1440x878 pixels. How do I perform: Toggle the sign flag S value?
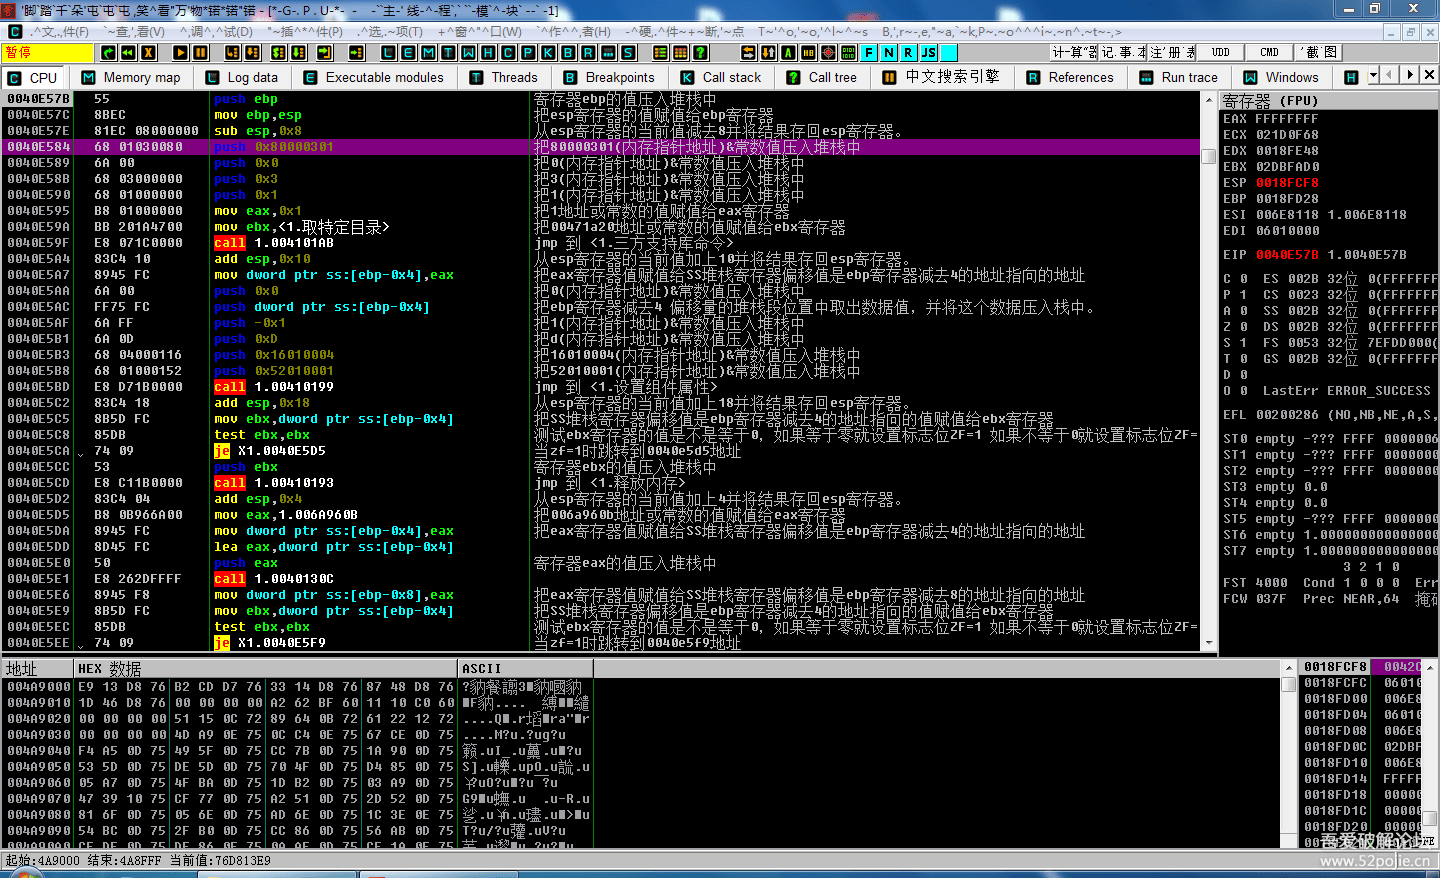click(1244, 343)
